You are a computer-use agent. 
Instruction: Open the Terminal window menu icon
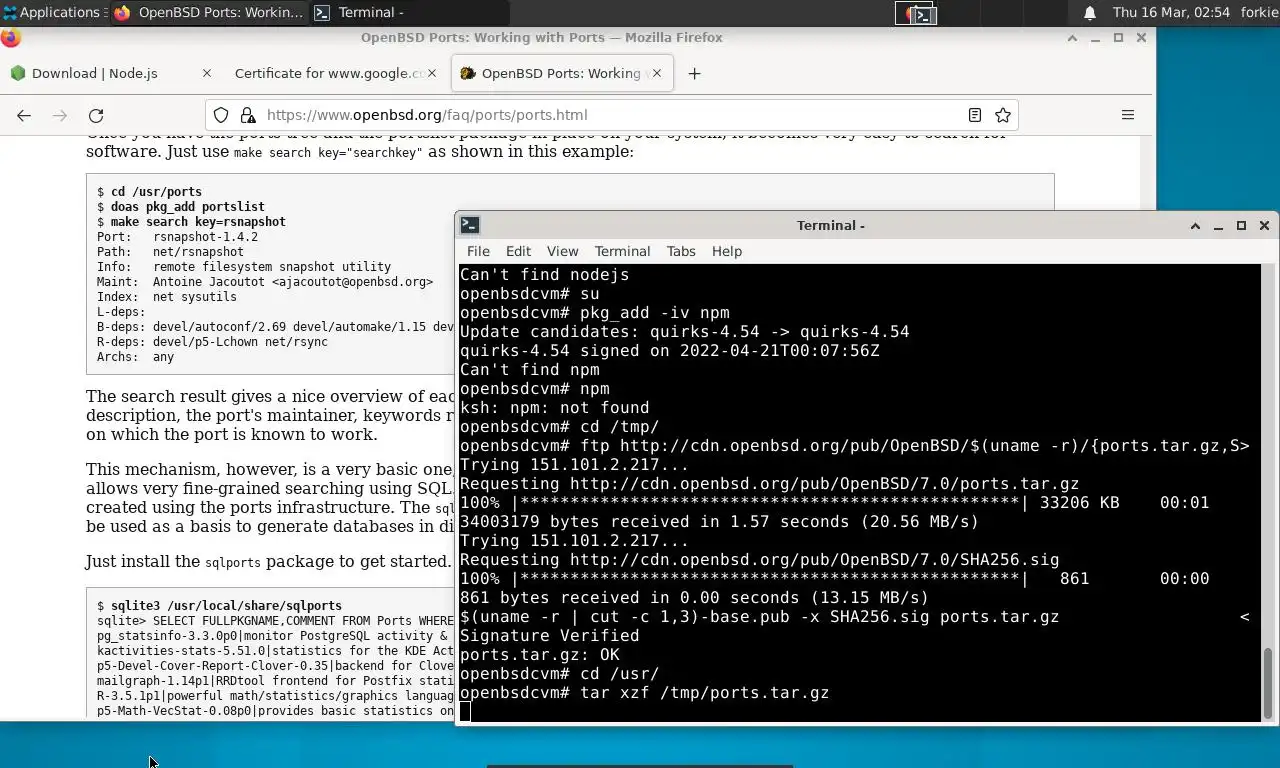[x=469, y=225]
